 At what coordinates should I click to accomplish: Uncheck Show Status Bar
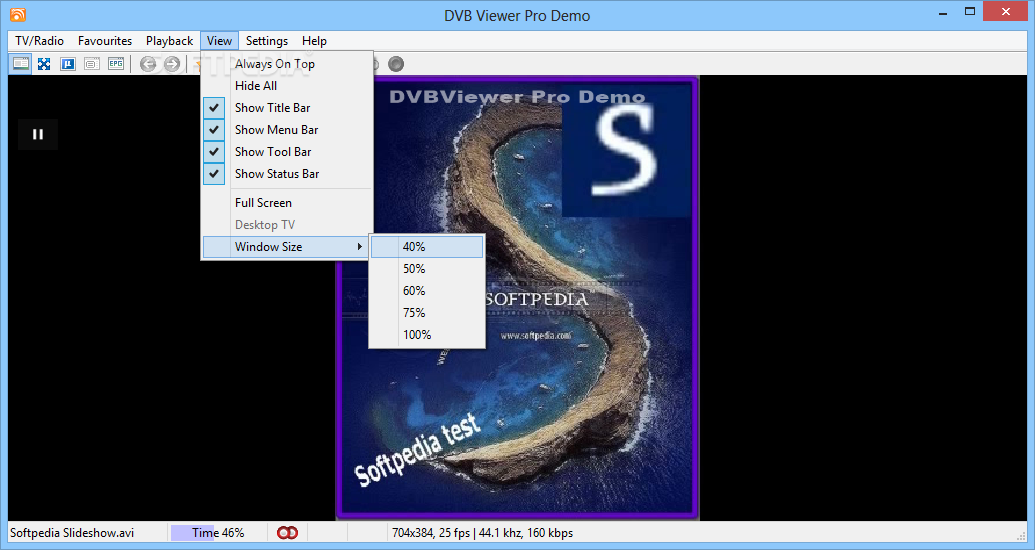pyautogui.click(x=287, y=174)
